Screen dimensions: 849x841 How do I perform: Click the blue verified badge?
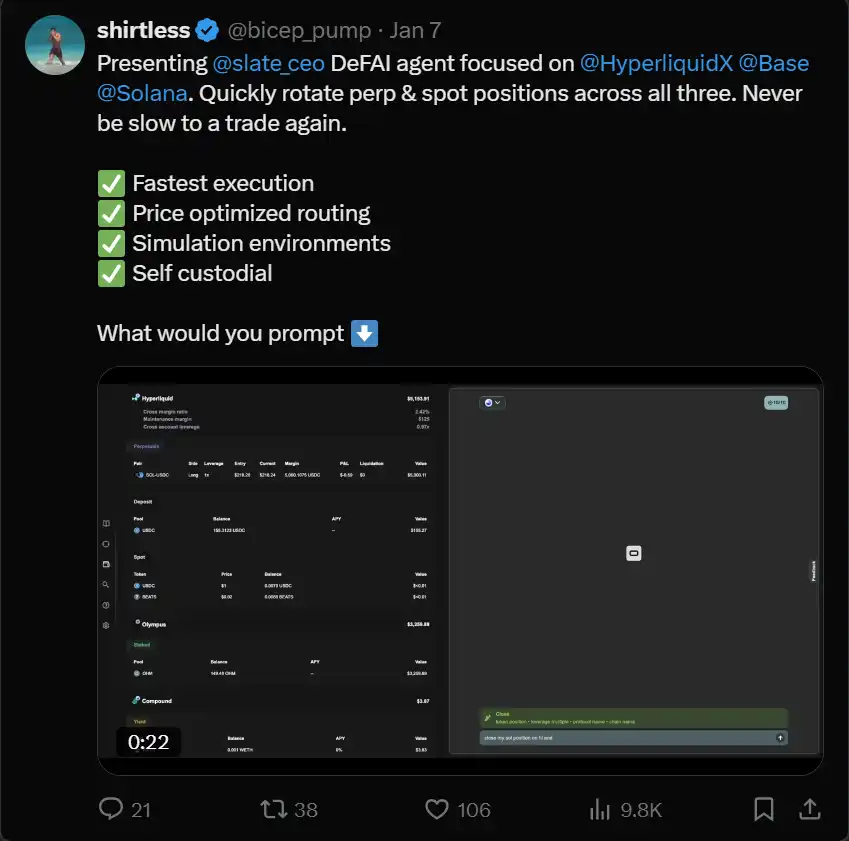point(207,31)
